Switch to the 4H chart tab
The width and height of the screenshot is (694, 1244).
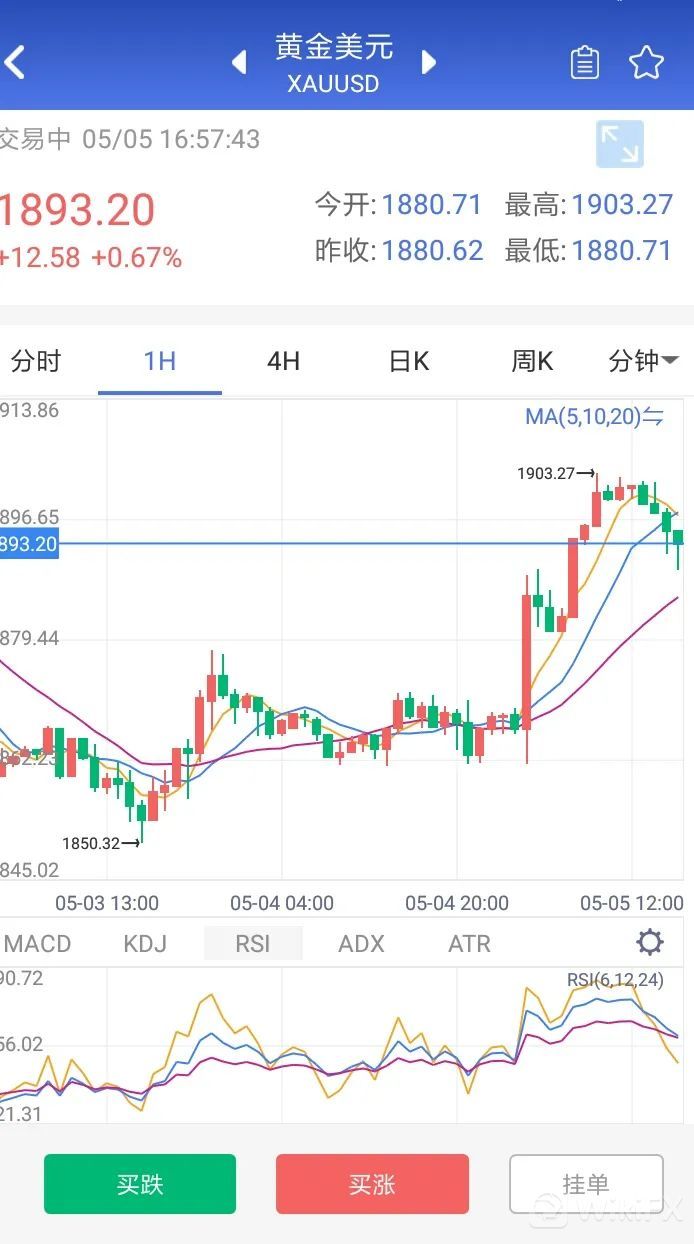283,361
